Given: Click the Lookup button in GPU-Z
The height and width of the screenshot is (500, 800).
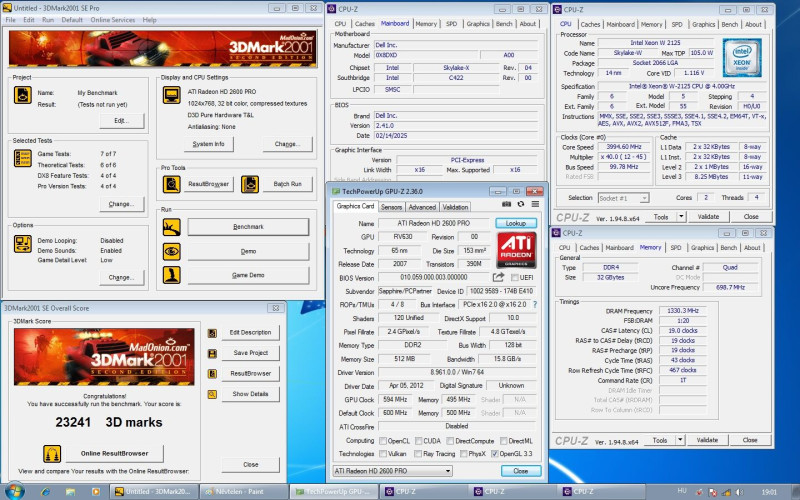Looking at the screenshot, I should click(x=516, y=224).
